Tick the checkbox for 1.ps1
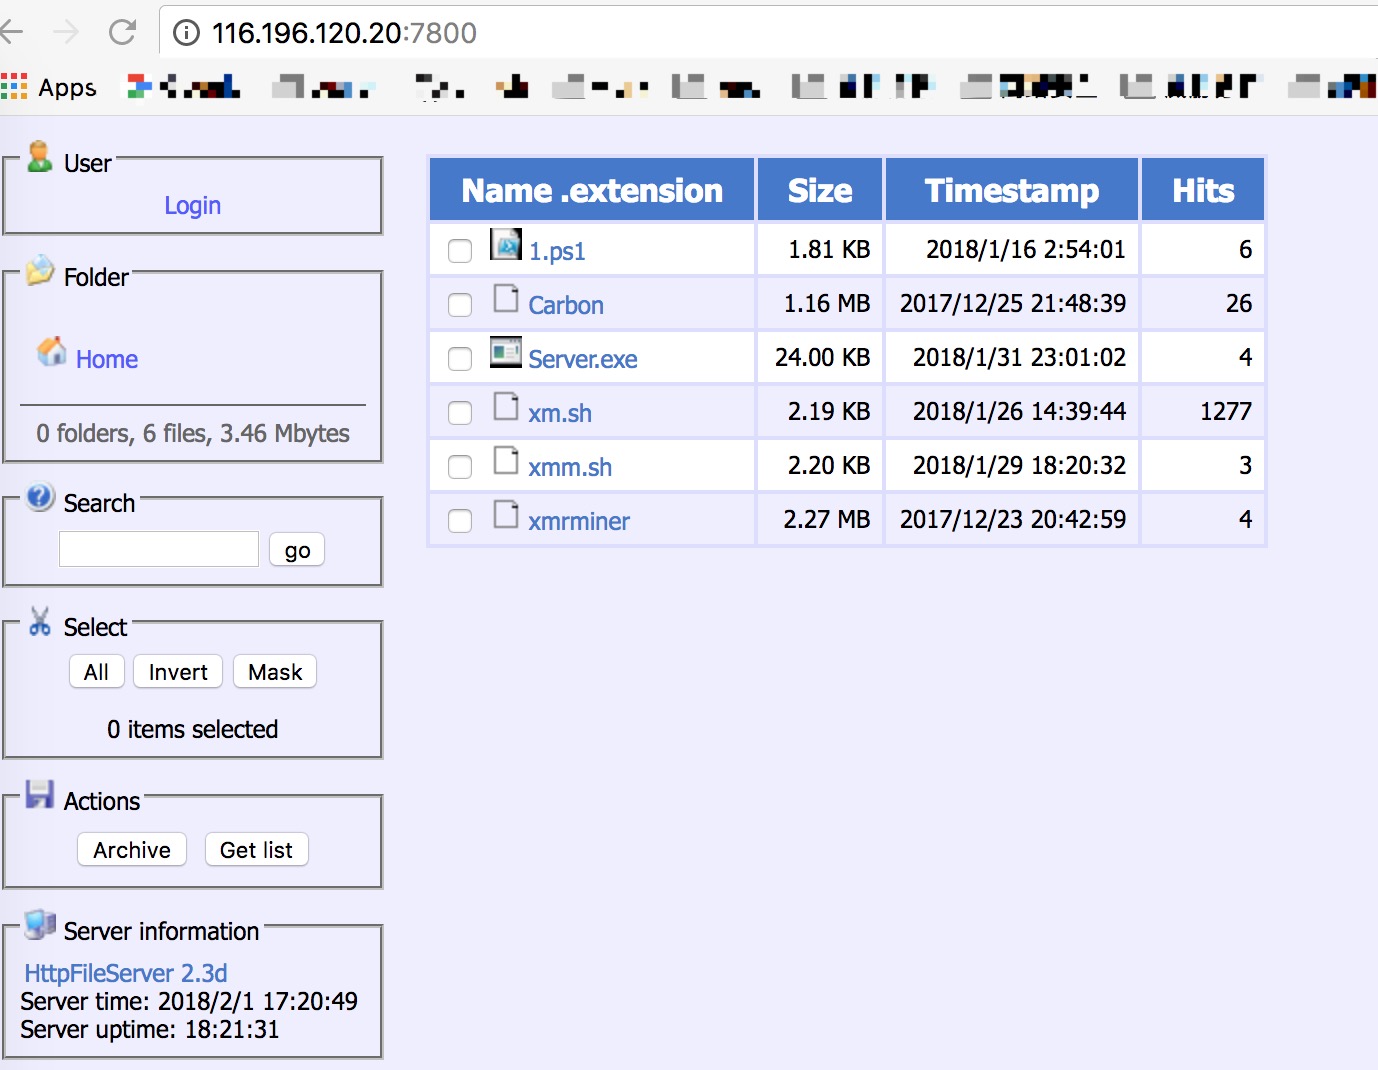This screenshot has width=1378, height=1070. (460, 250)
